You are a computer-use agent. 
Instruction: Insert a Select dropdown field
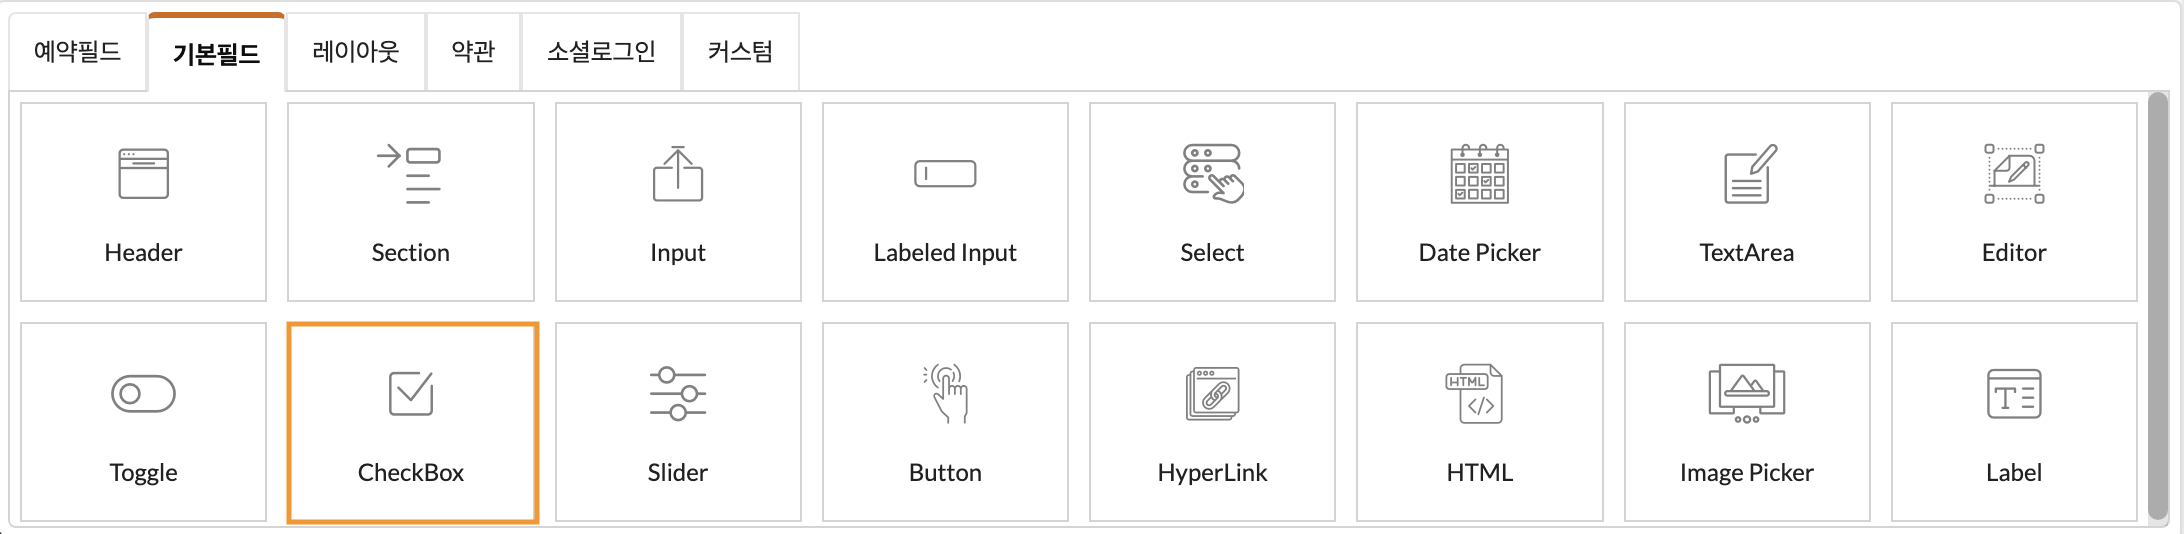tap(1212, 202)
